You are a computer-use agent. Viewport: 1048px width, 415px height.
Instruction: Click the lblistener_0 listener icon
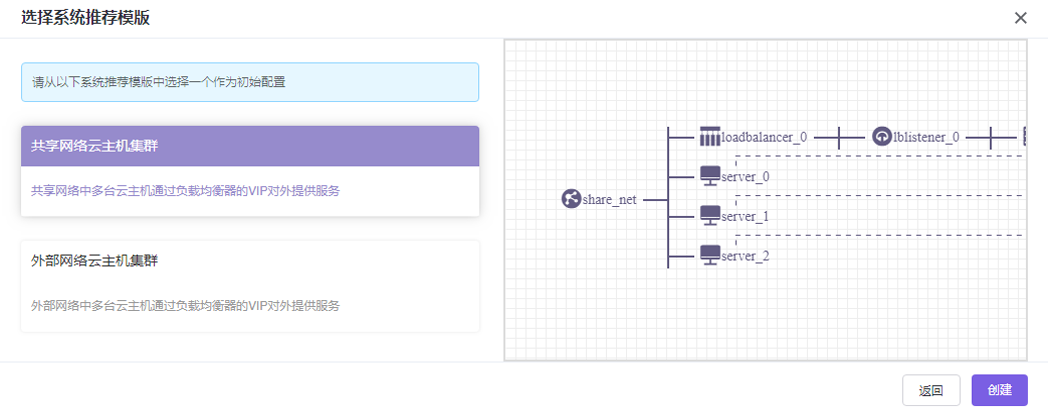point(882,137)
